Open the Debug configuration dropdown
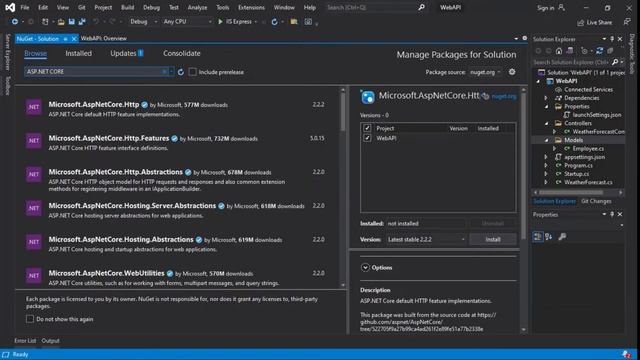This screenshot has height=360, width=640. 144,22
